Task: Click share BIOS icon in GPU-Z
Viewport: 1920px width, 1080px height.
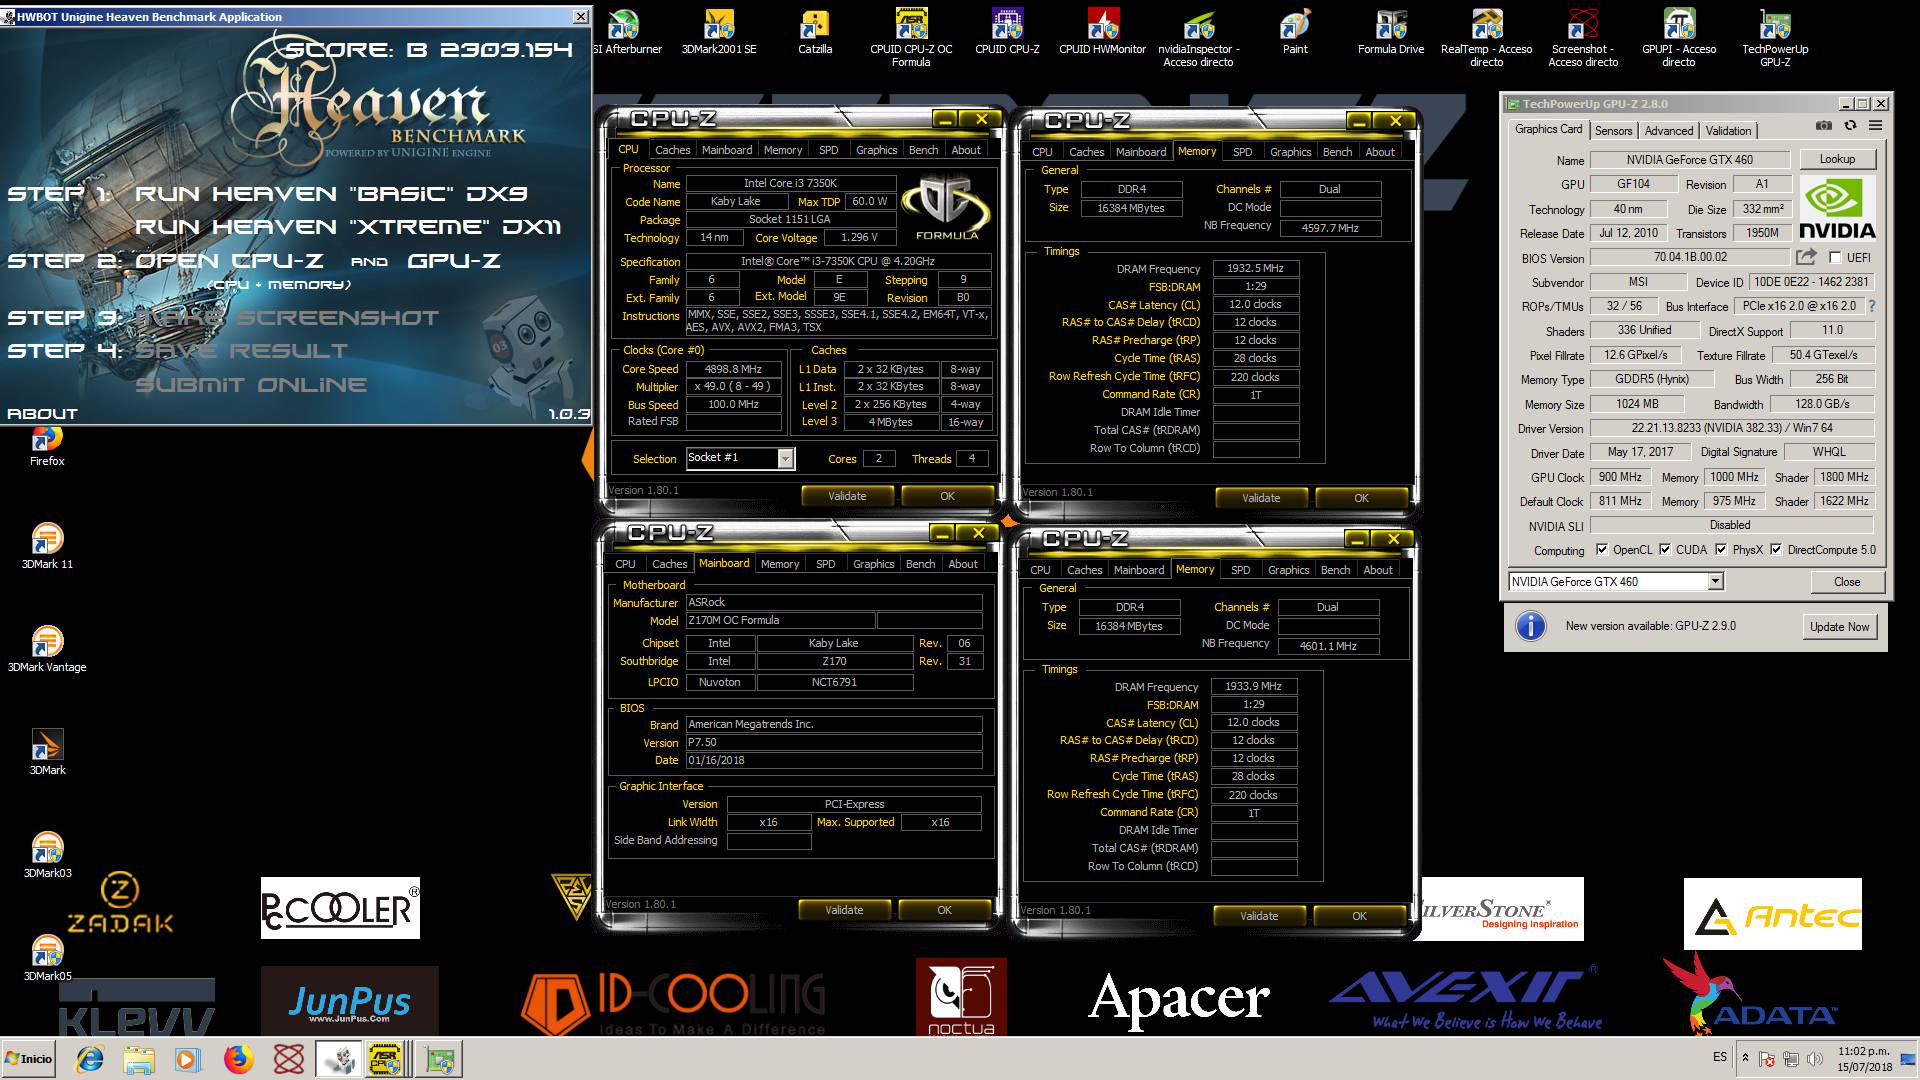Action: coord(1806,257)
